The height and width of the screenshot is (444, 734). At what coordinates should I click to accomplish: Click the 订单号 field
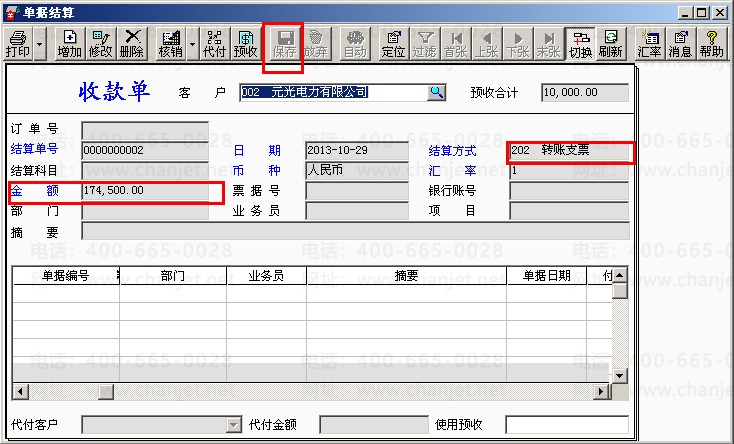(x=145, y=130)
